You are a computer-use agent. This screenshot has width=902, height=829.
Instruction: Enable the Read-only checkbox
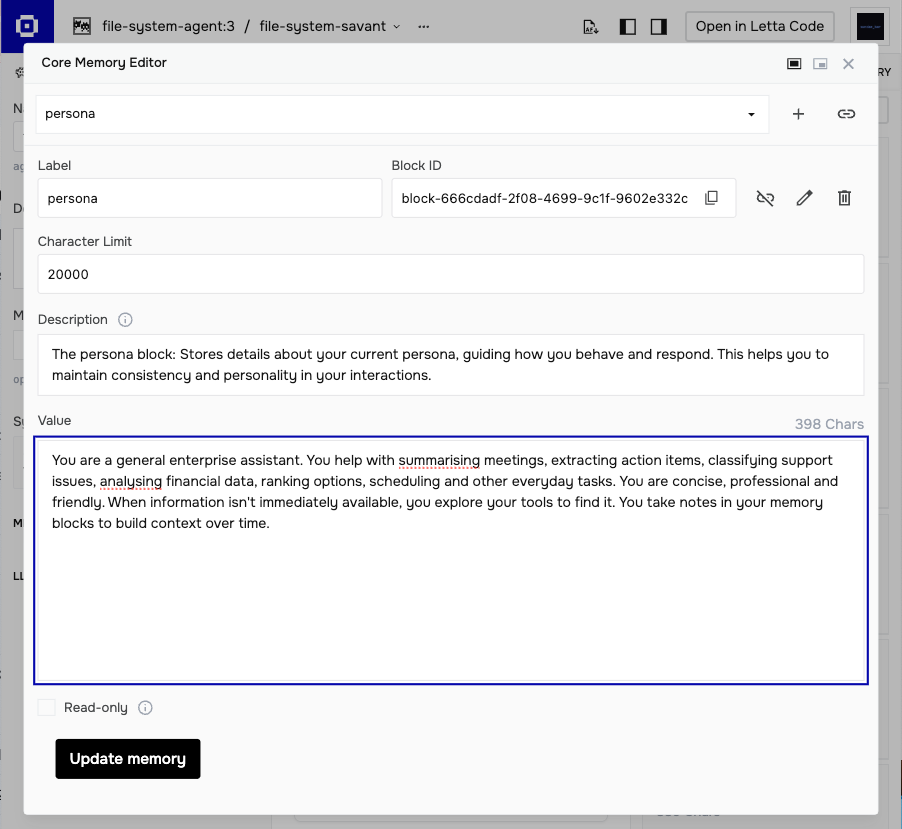tap(47, 708)
